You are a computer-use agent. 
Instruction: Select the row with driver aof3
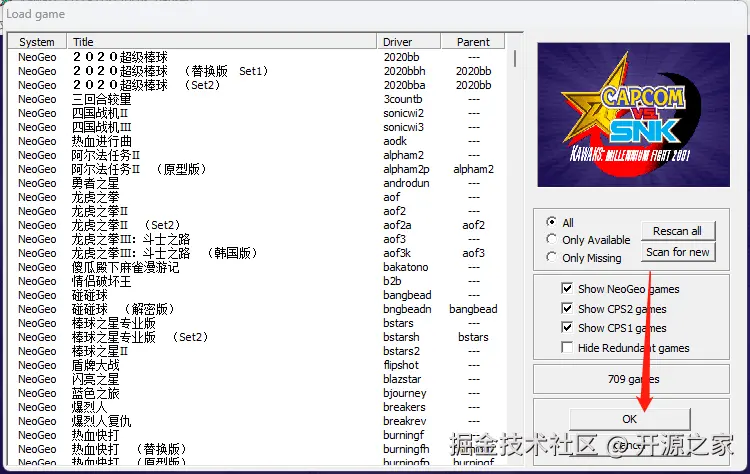click(256, 239)
